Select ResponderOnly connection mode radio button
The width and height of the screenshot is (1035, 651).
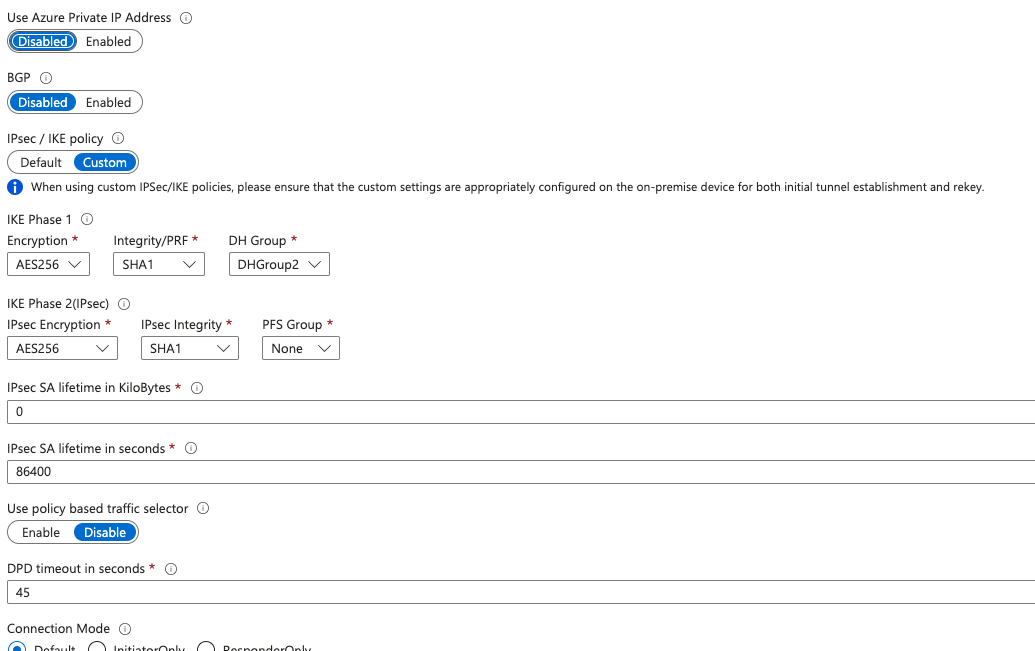tap(206, 647)
